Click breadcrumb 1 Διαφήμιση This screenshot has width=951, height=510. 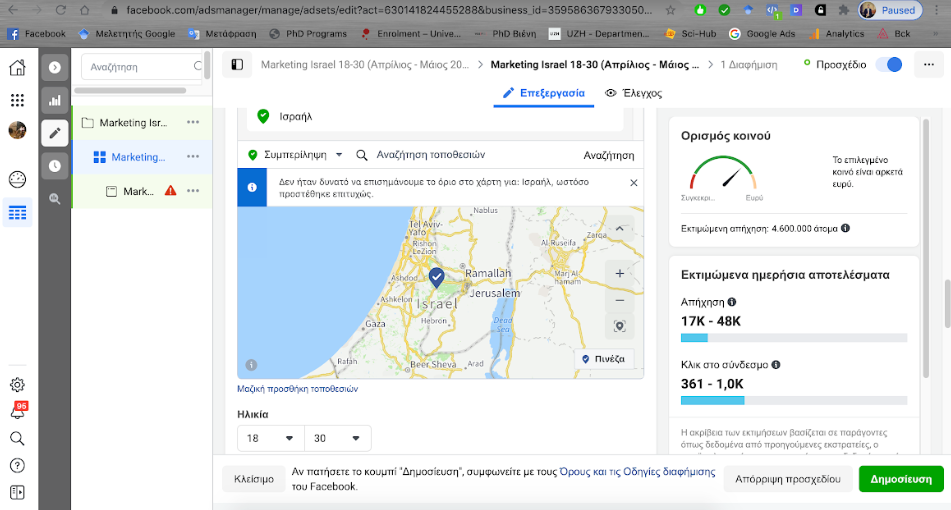tap(748, 64)
